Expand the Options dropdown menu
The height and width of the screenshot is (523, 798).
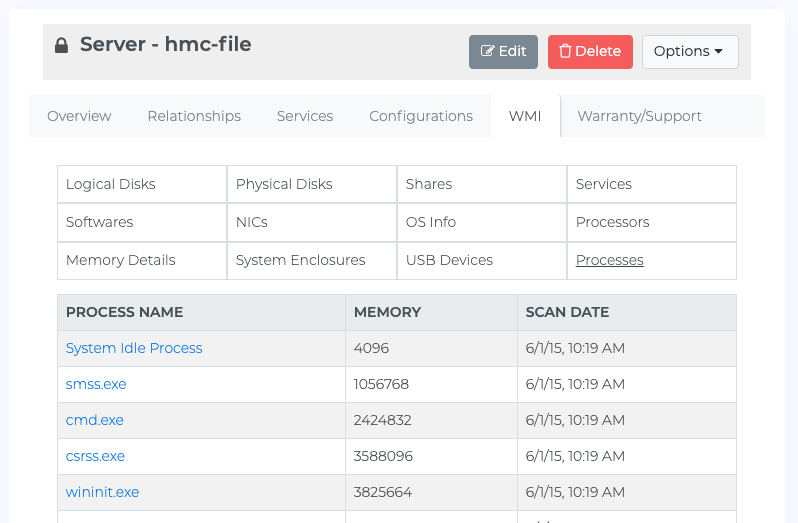(690, 52)
